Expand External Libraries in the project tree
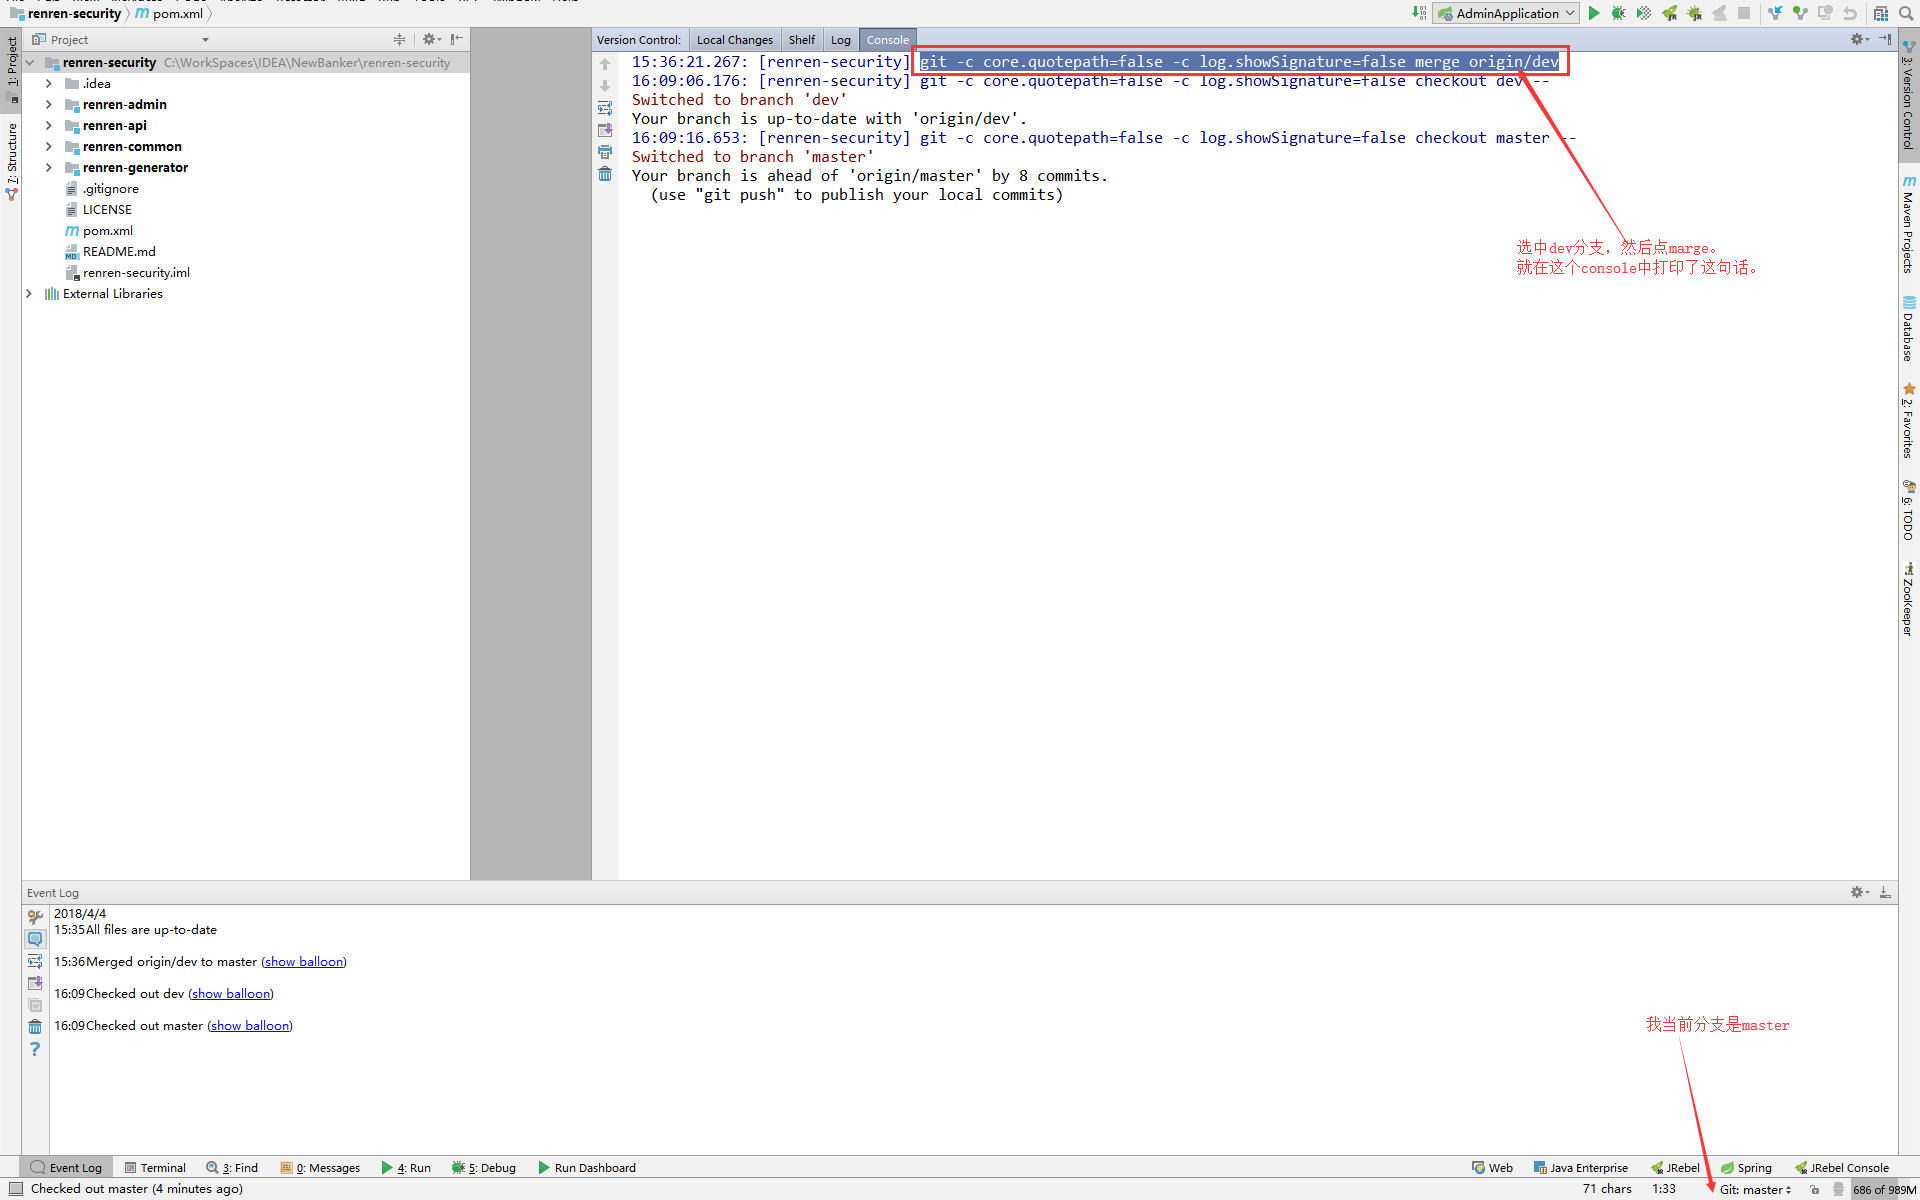The image size is (1920, 1200). click(x=29, y=293)
